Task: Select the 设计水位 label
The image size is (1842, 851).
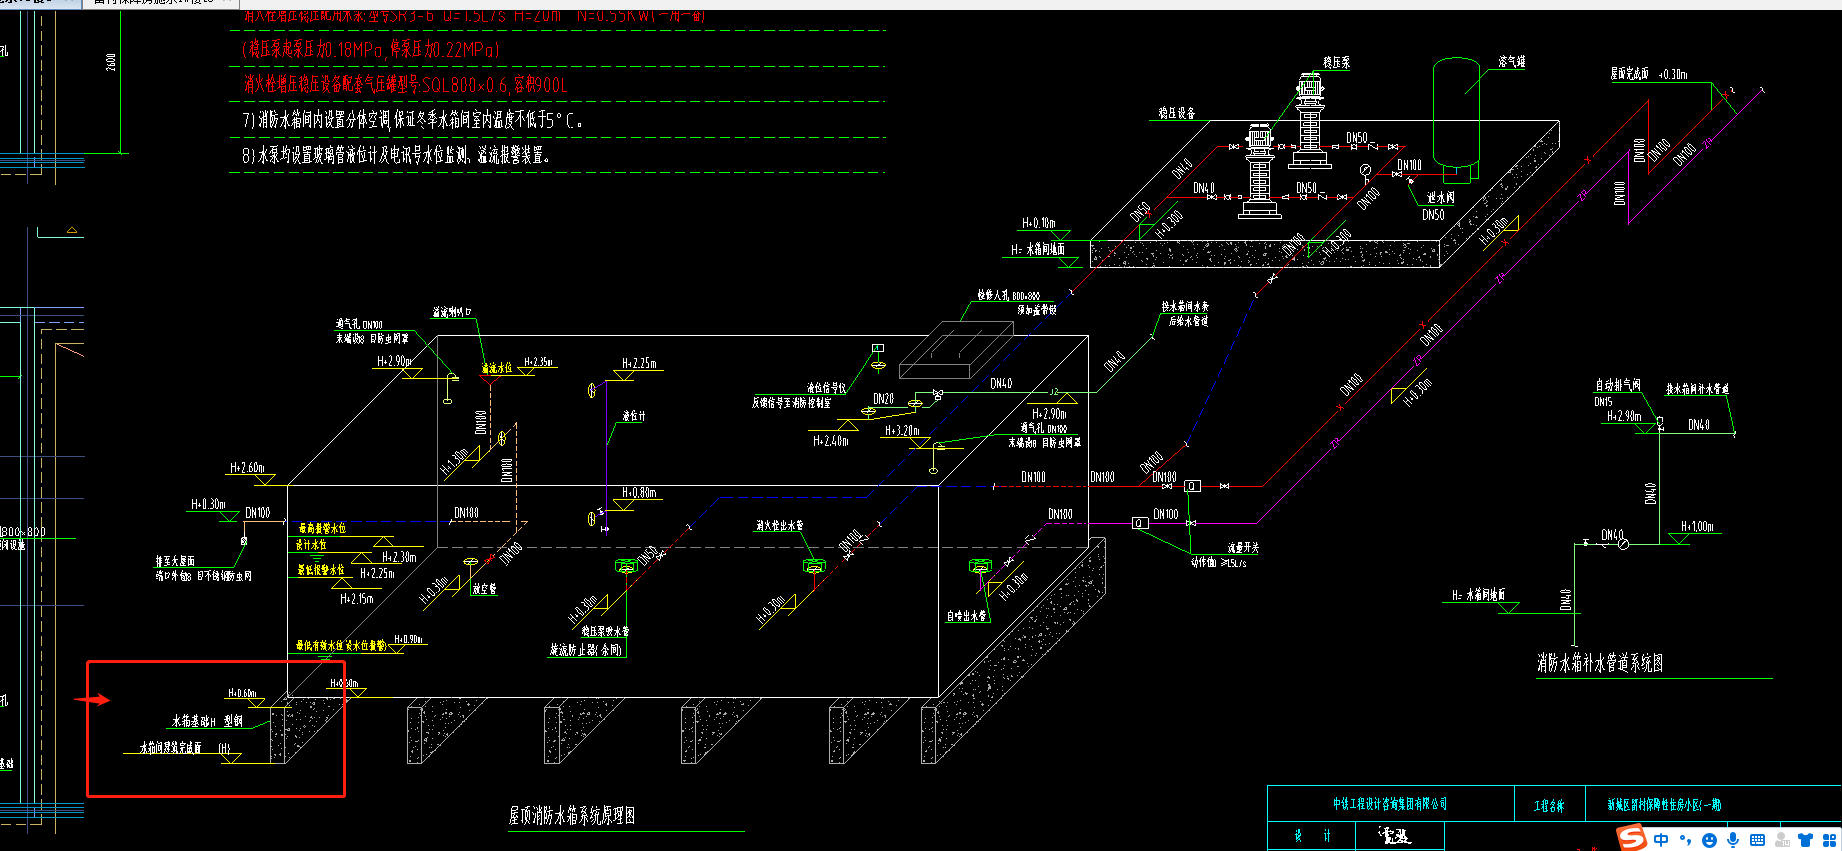Action: [311, 545]
